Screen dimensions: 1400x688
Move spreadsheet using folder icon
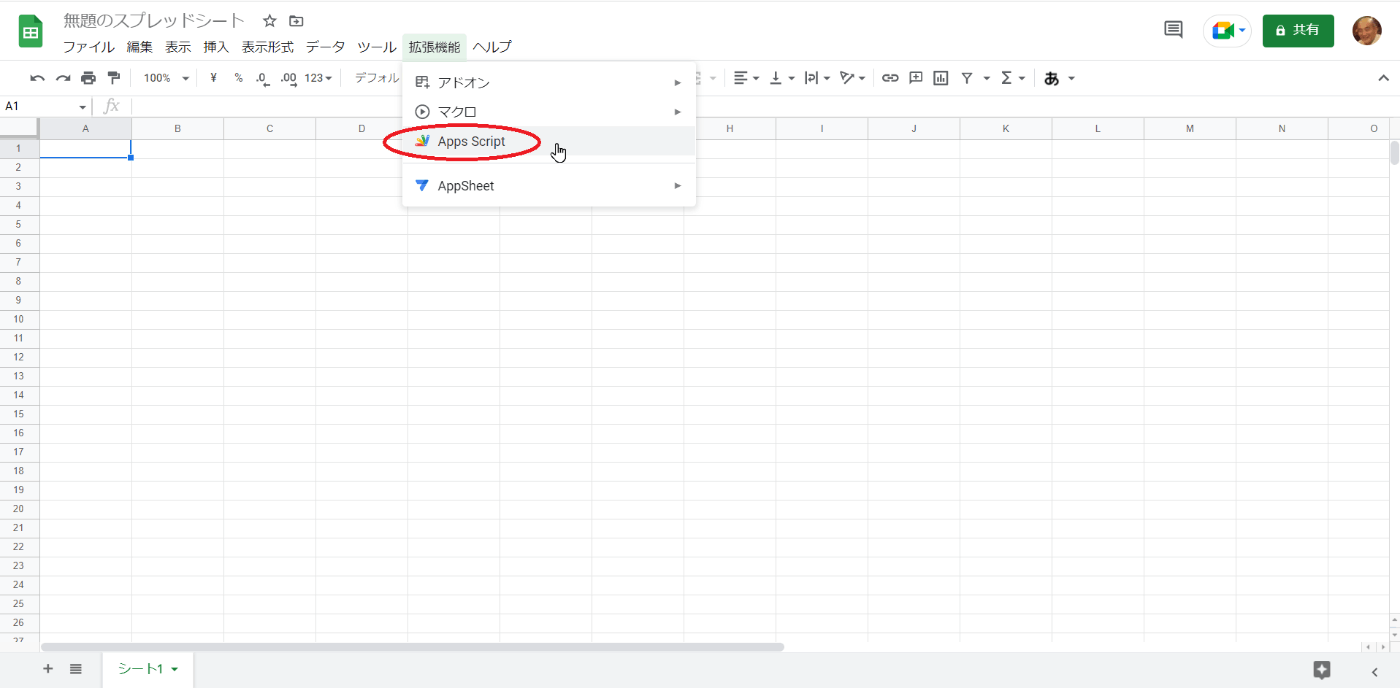click(x=296, y=21)
